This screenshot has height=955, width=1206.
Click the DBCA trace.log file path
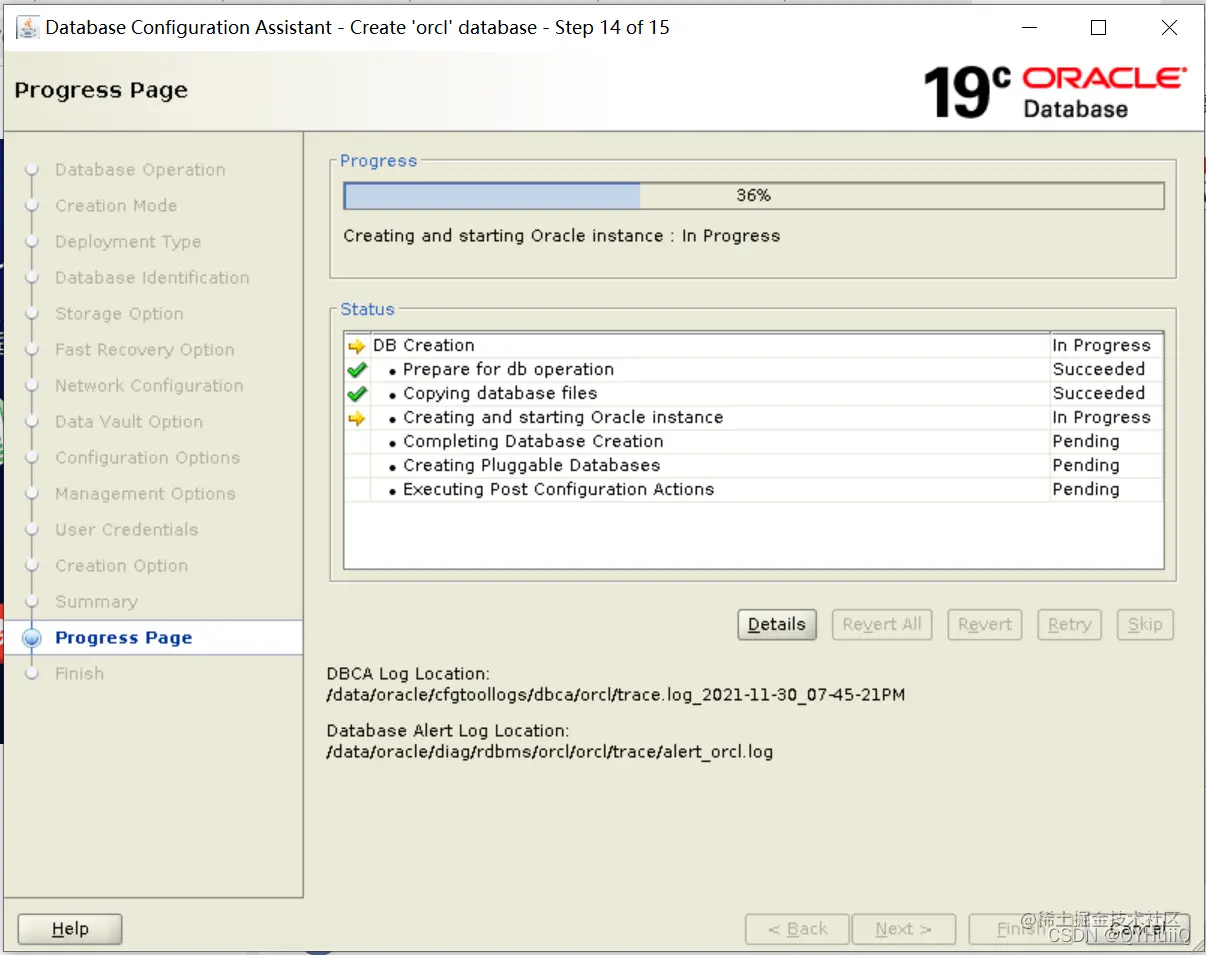615,695
